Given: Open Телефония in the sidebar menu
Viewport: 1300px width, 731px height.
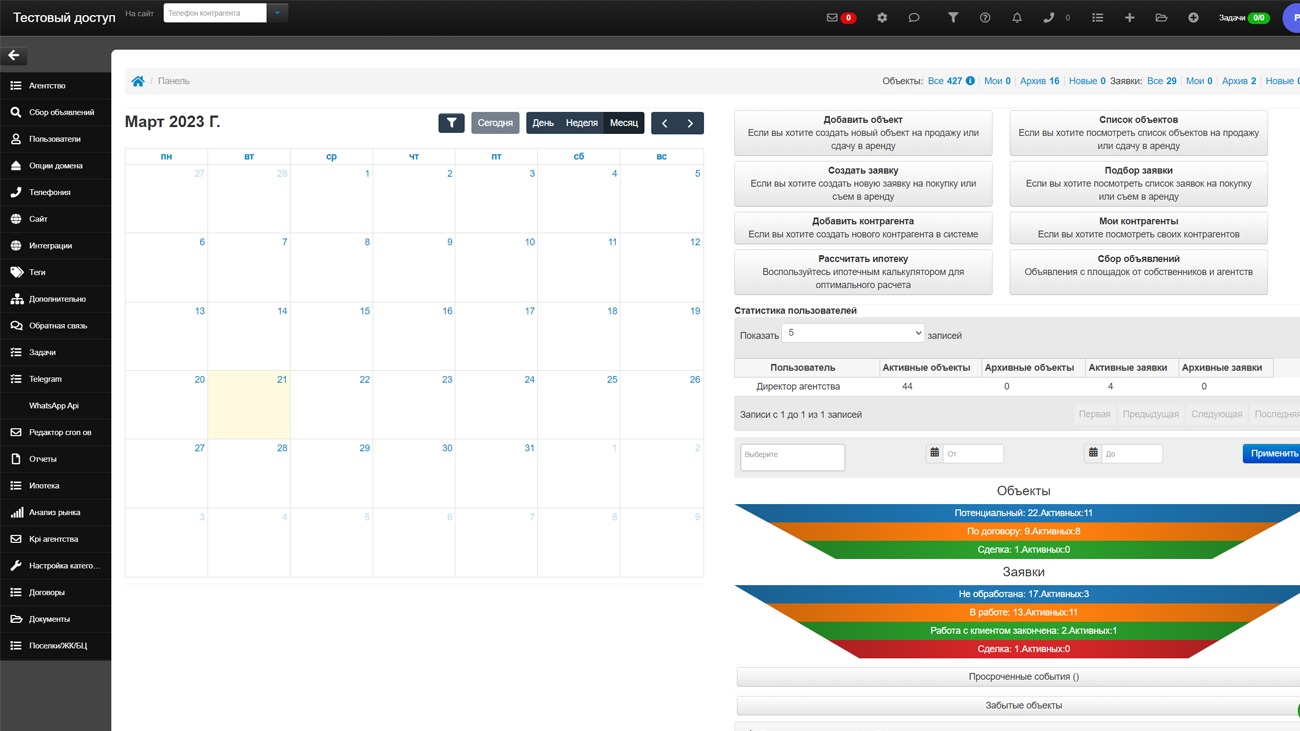Looking at the screenshot, I should 50,192.
